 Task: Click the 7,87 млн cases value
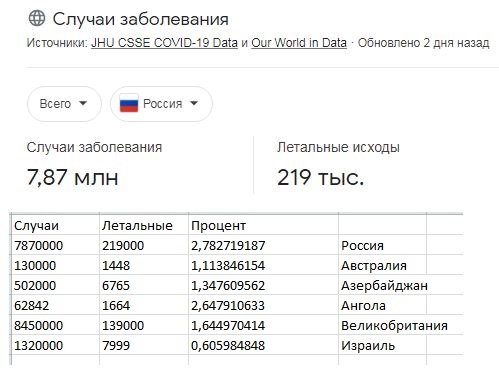coord(72,177)
